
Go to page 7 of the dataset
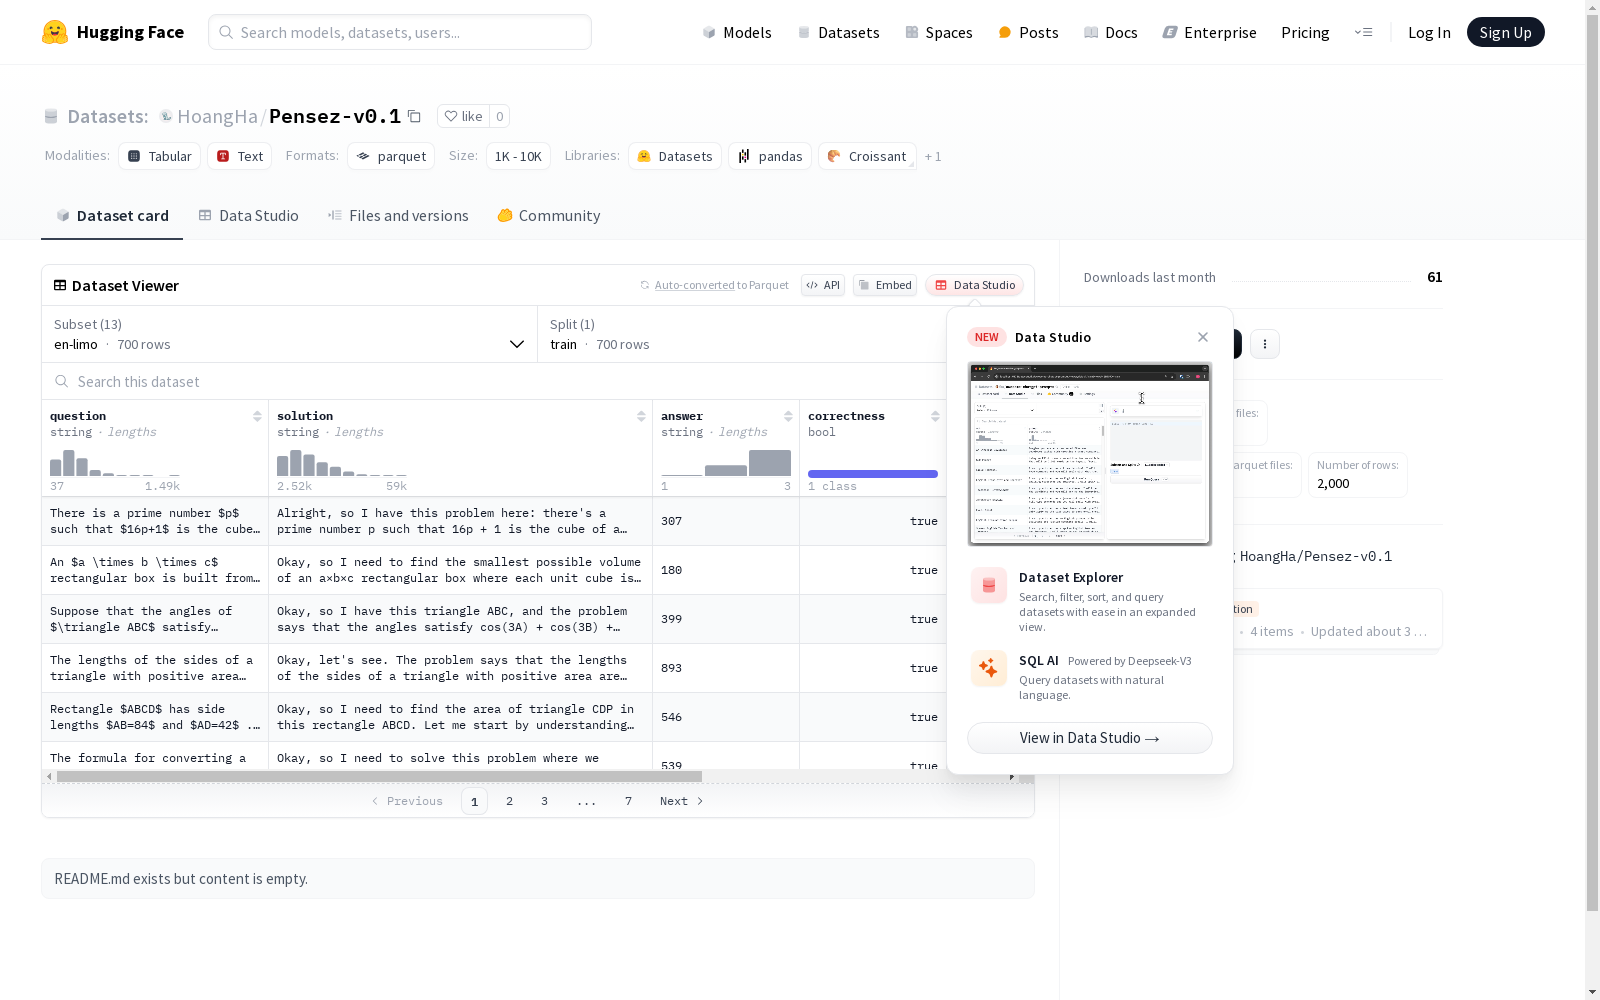[628, 801]
